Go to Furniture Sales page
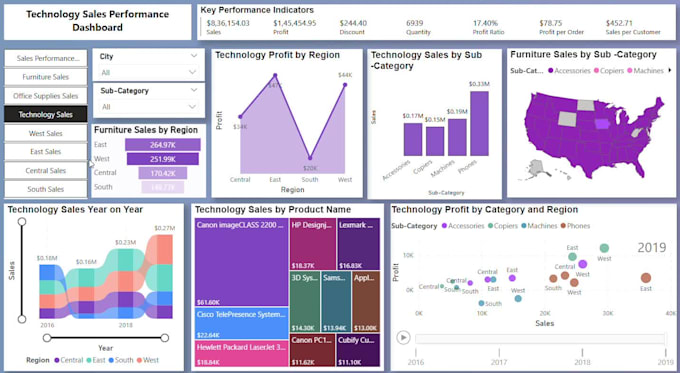The height and width of the screenshot is (373, 680). [46, 77]
